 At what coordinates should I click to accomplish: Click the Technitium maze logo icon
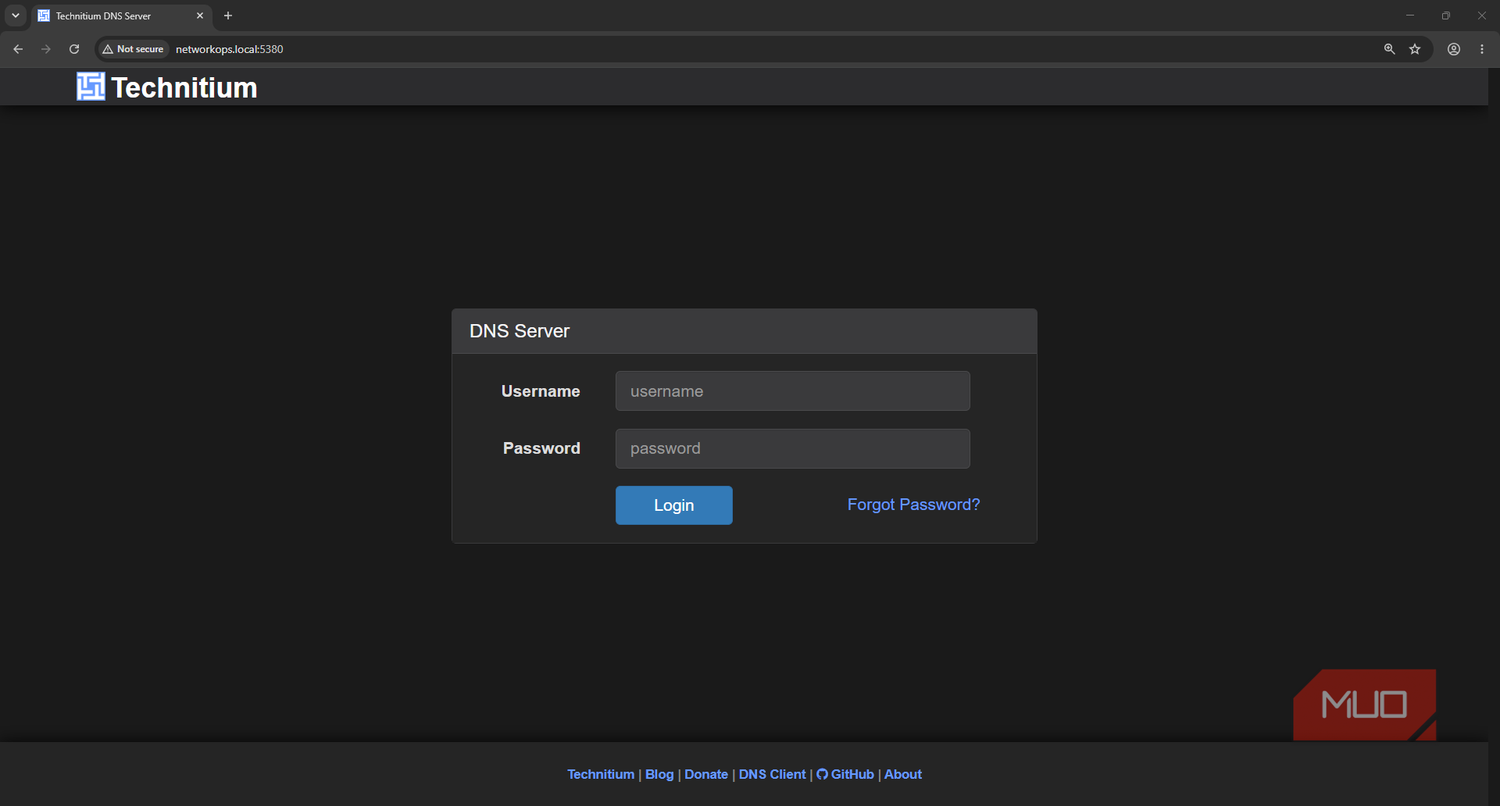[x=91, y=87]
